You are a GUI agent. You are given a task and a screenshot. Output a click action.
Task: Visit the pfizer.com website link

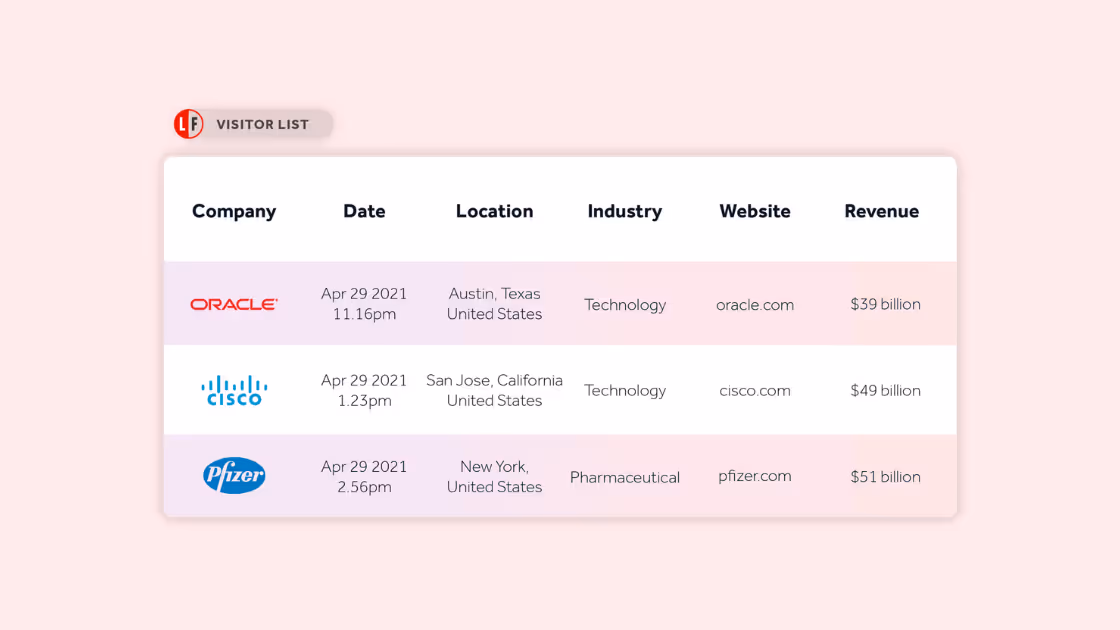pyautogui.click(x=755, y=477)
